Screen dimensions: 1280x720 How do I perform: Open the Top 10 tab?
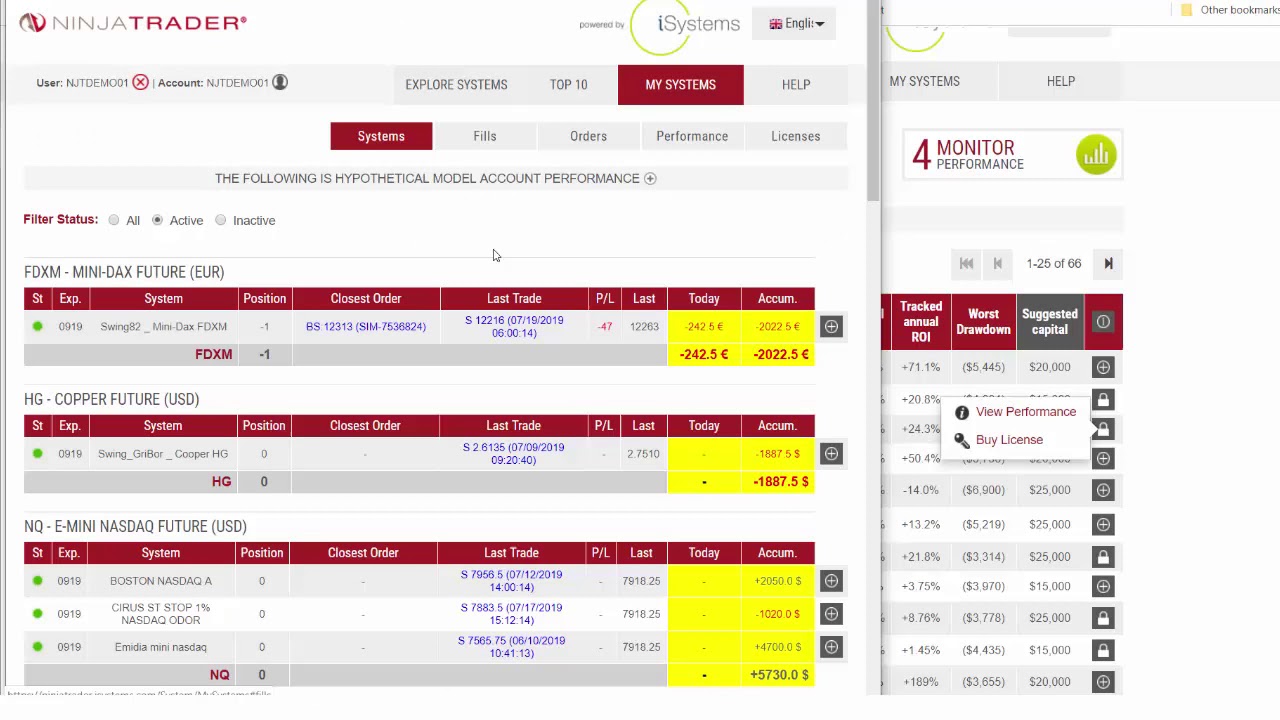pos(568,85)
